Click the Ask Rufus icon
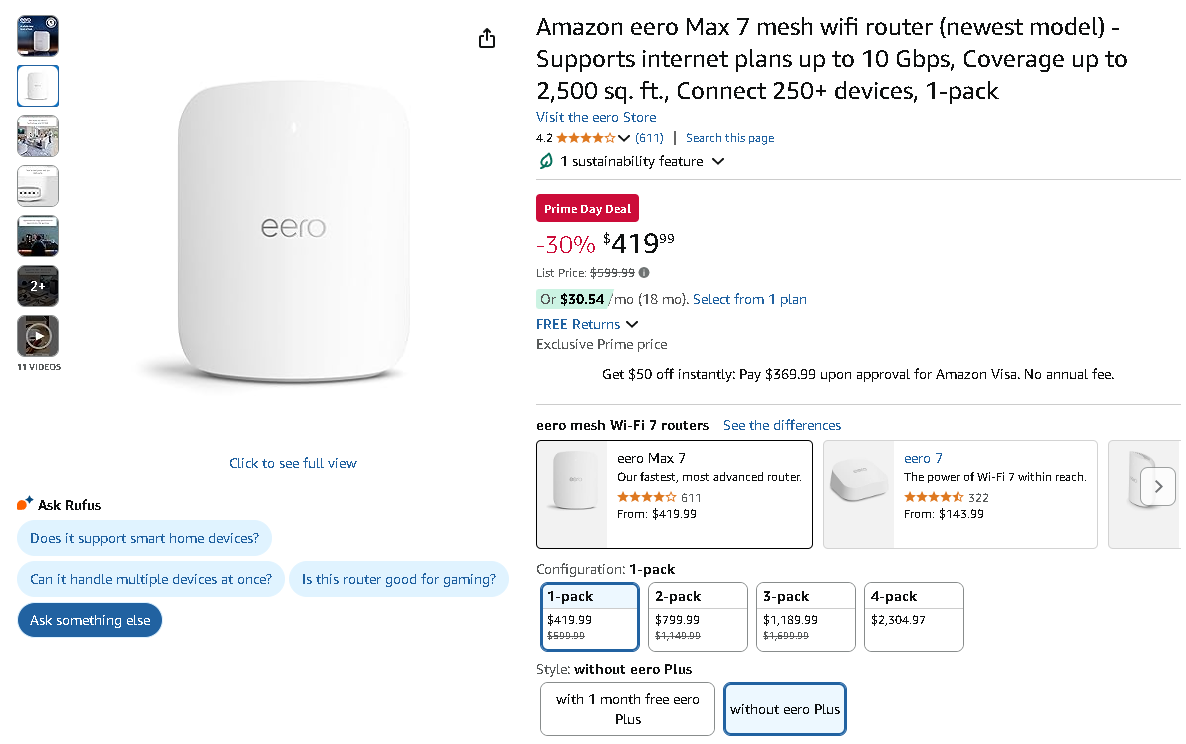1186x744 pixels. tap(25, 504)
